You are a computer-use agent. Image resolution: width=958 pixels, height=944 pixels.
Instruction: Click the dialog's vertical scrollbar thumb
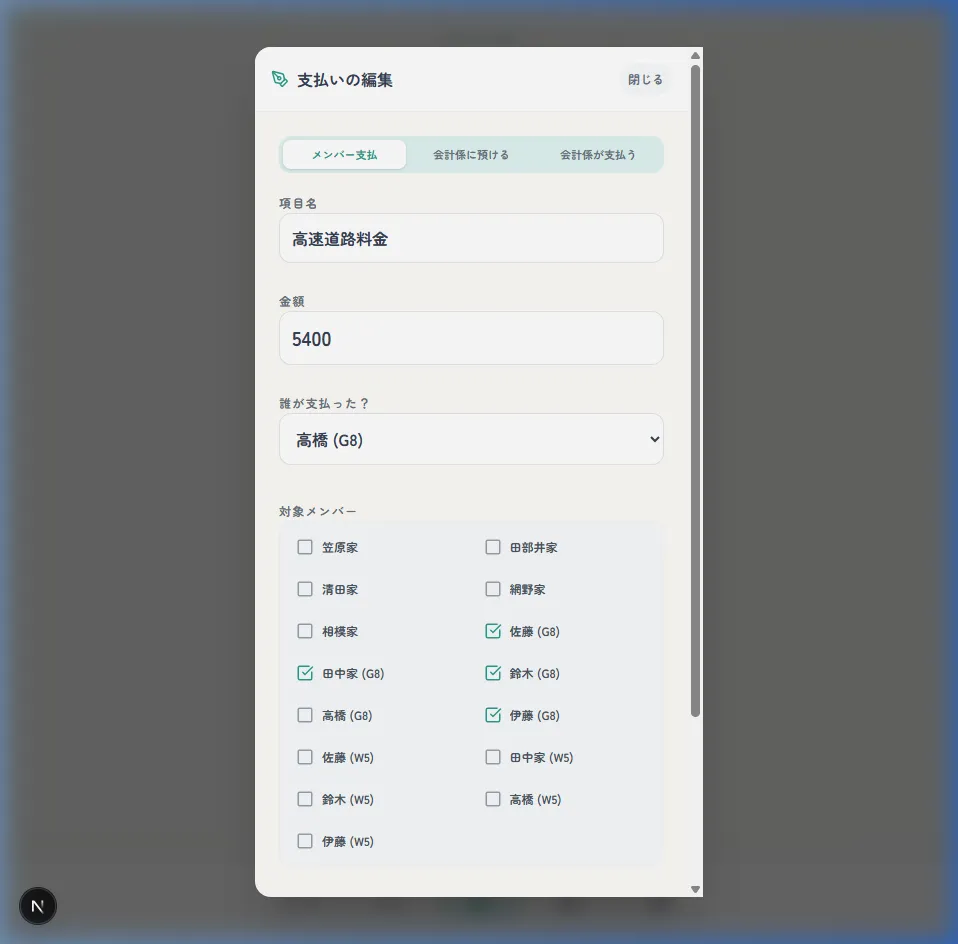click(695, 391)
